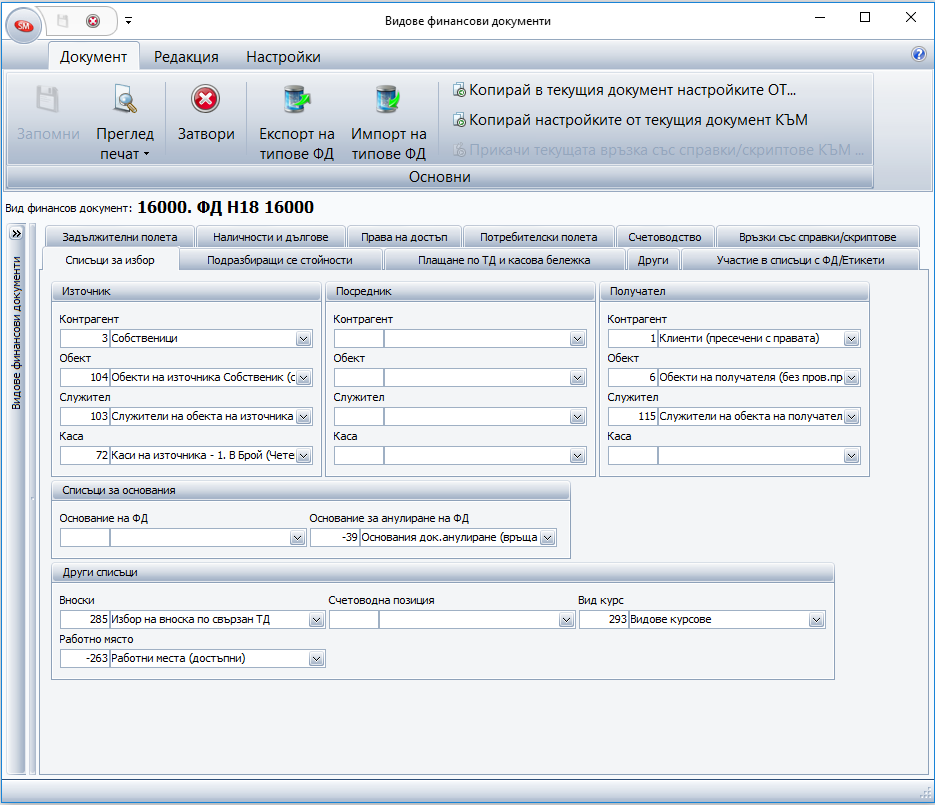Image resolution: width=935 pixels, height=805 pixels.
Task: Click Експорт на типове ФД
Action: tap(296, 123)
